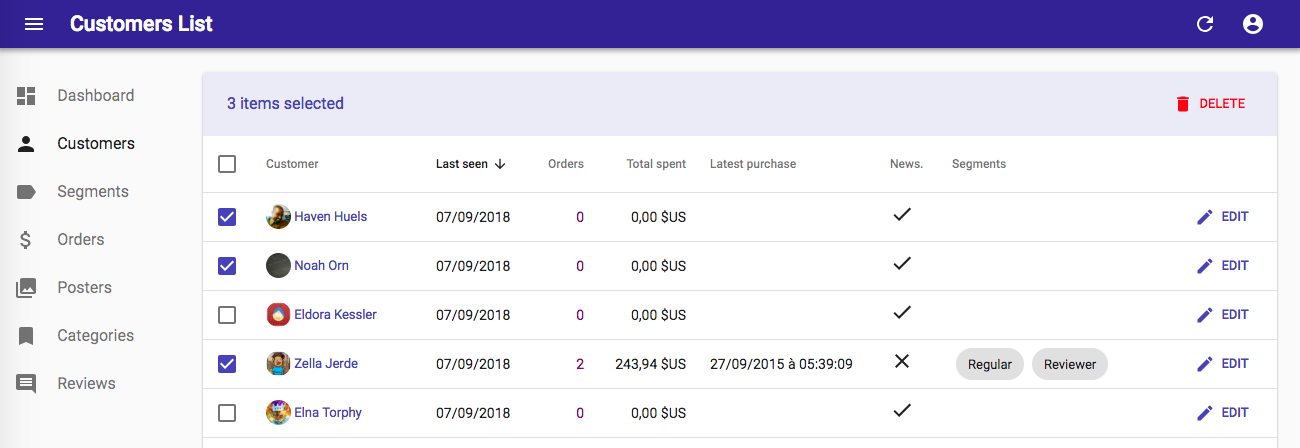The height and width of the screenshot is (448, 1300).
Task: Click Elna Torphy avatar thumbnail
Action: click(278, 413)
